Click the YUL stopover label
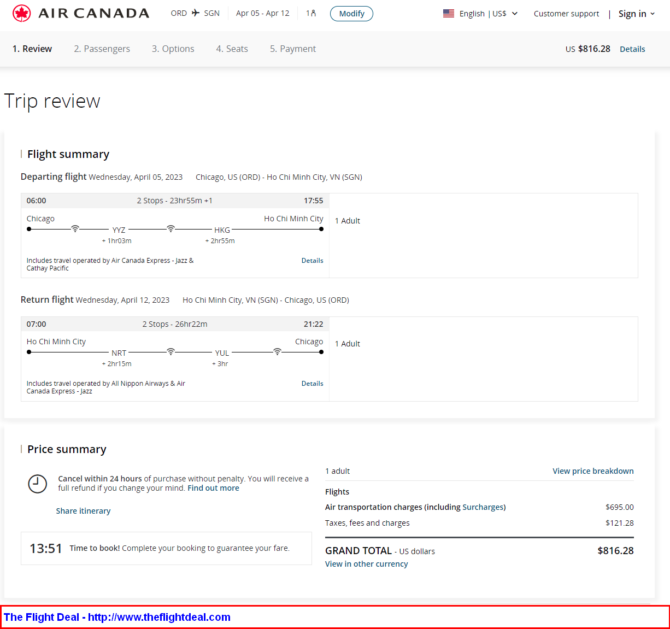The width and height of the screenshot is (670, 629). tap(222, 353)
